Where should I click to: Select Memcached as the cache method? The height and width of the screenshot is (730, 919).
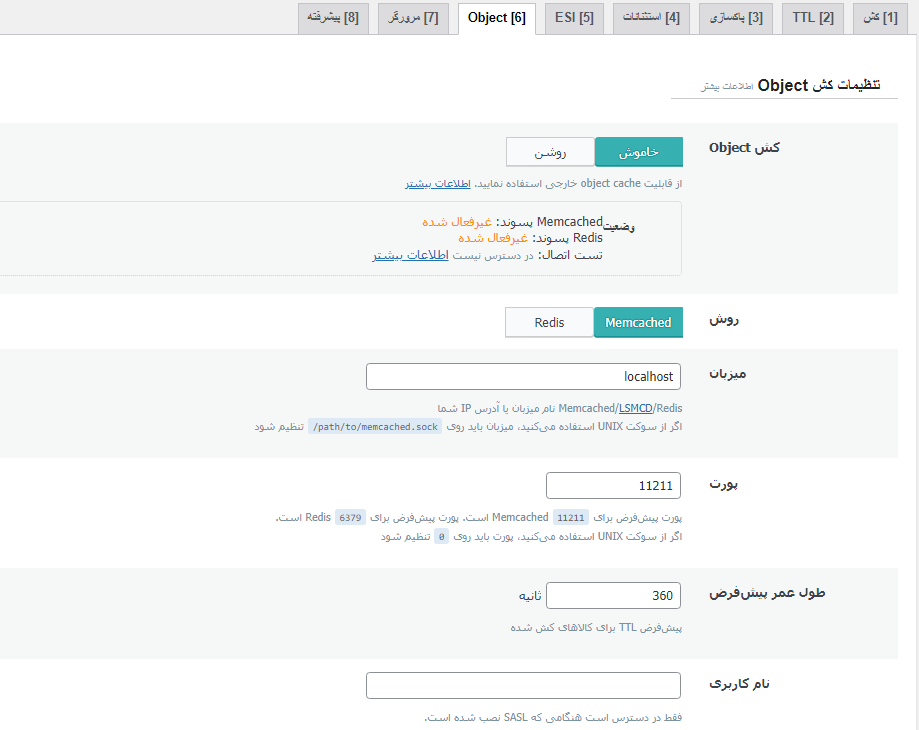click(638, 322)
